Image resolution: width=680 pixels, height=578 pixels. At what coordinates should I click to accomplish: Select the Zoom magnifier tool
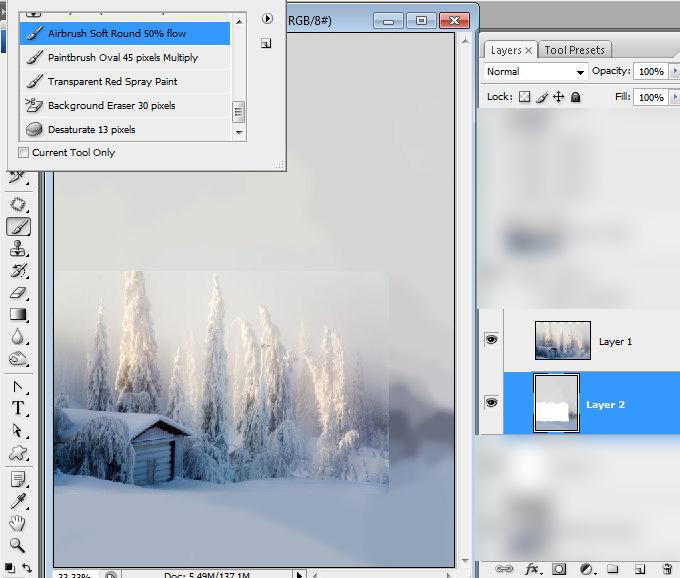click(x=18, y=545)
